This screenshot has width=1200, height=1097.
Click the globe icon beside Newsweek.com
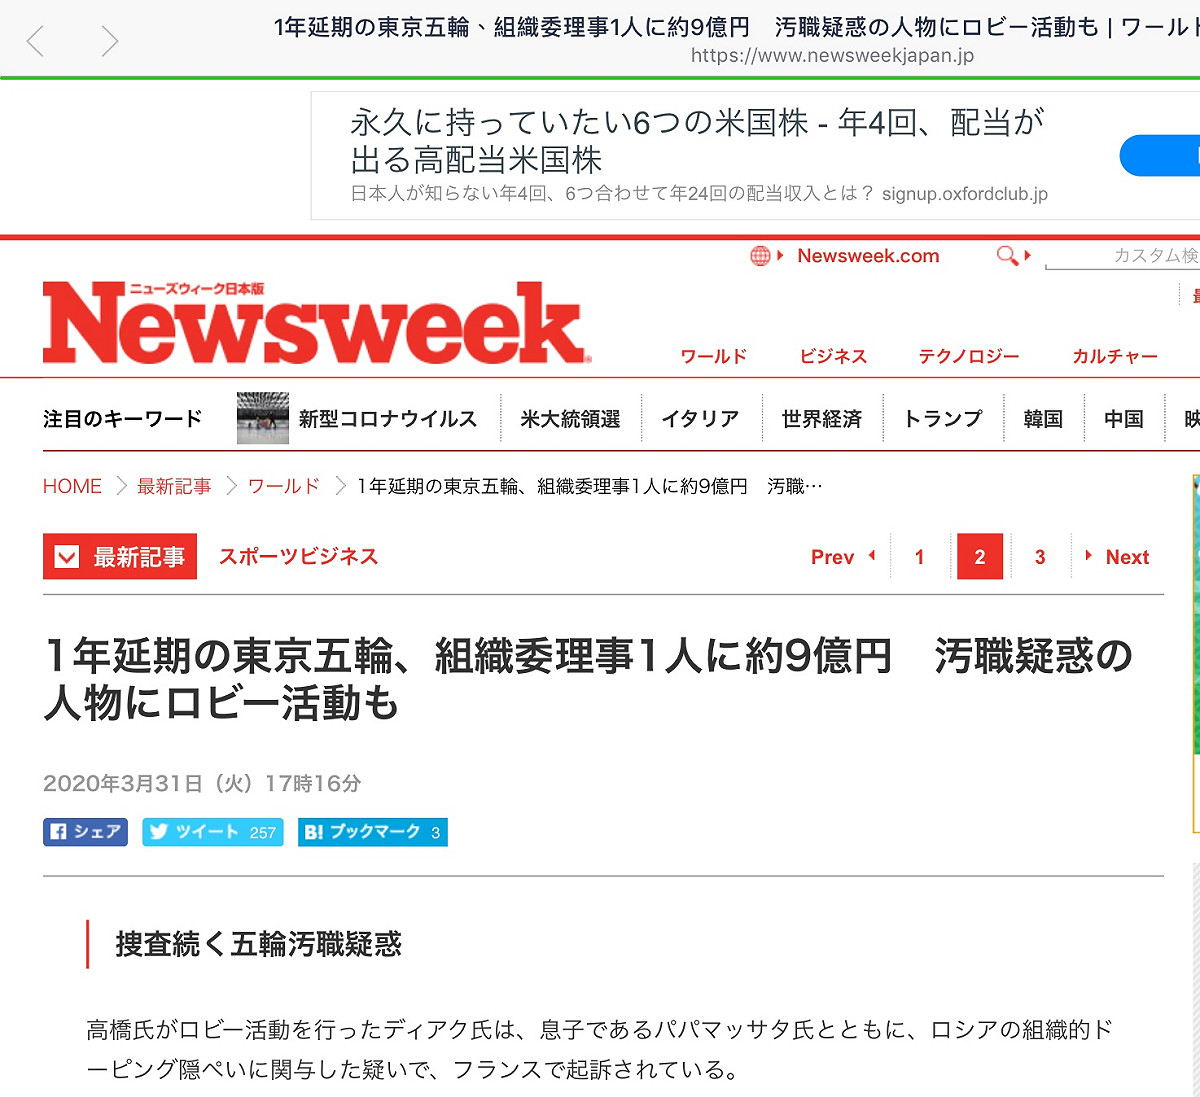coord(761,256)
